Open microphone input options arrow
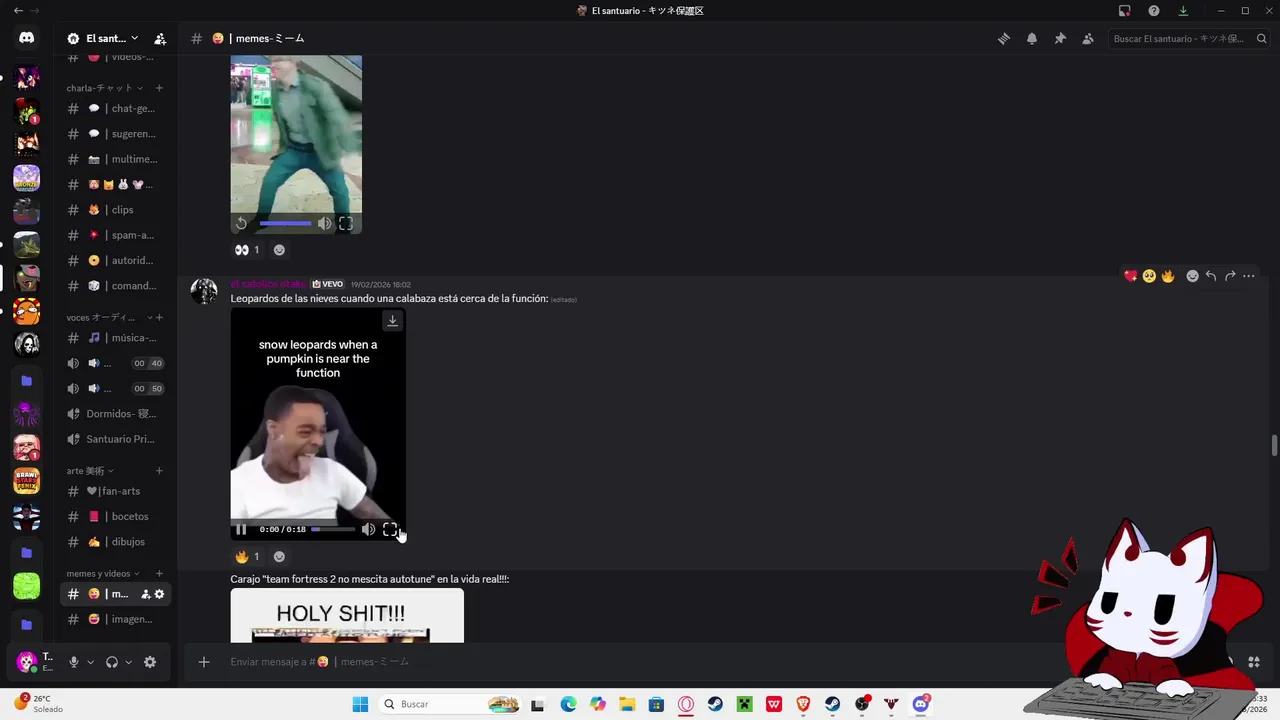The width and height of the screenshot is (1280, 720). click(90, 662)
